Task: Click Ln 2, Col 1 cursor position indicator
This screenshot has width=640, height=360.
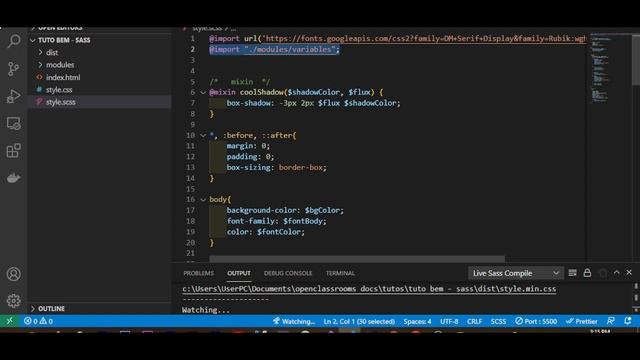Action: pos(359,322)
